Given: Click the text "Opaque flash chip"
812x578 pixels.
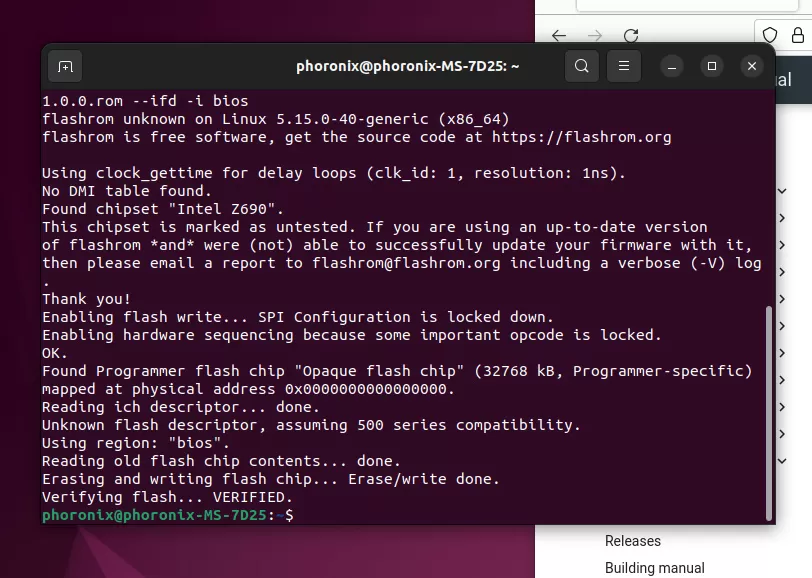Looking at the screenshot, I should coord(379,371).
